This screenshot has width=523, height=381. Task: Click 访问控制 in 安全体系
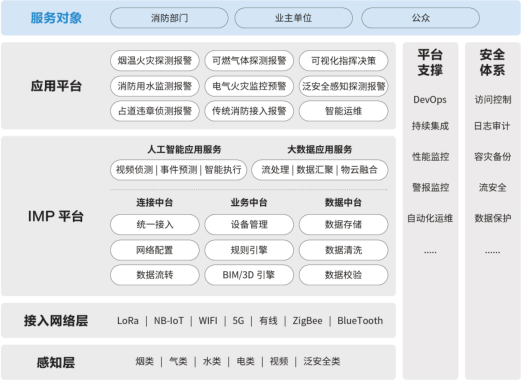(493, 100)
